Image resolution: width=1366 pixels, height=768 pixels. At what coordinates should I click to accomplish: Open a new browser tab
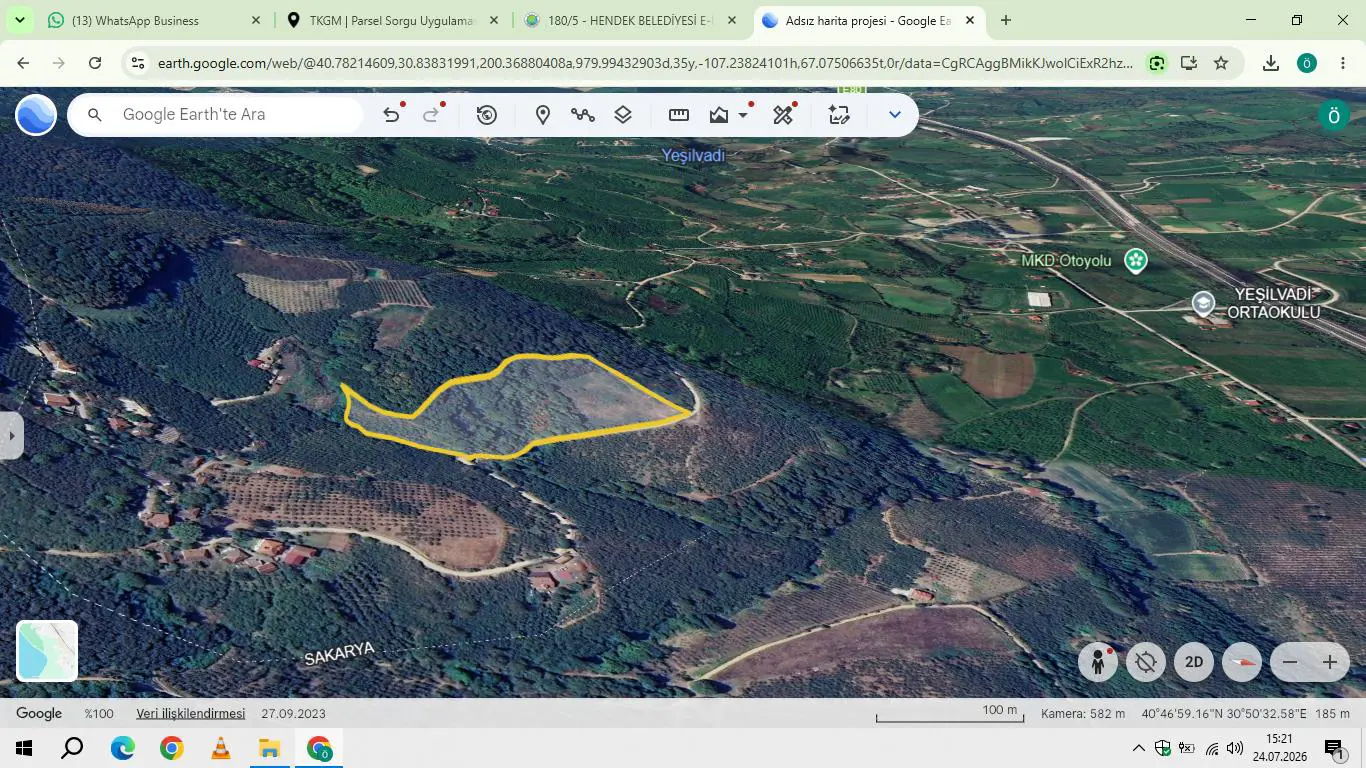click(1005, 20)
